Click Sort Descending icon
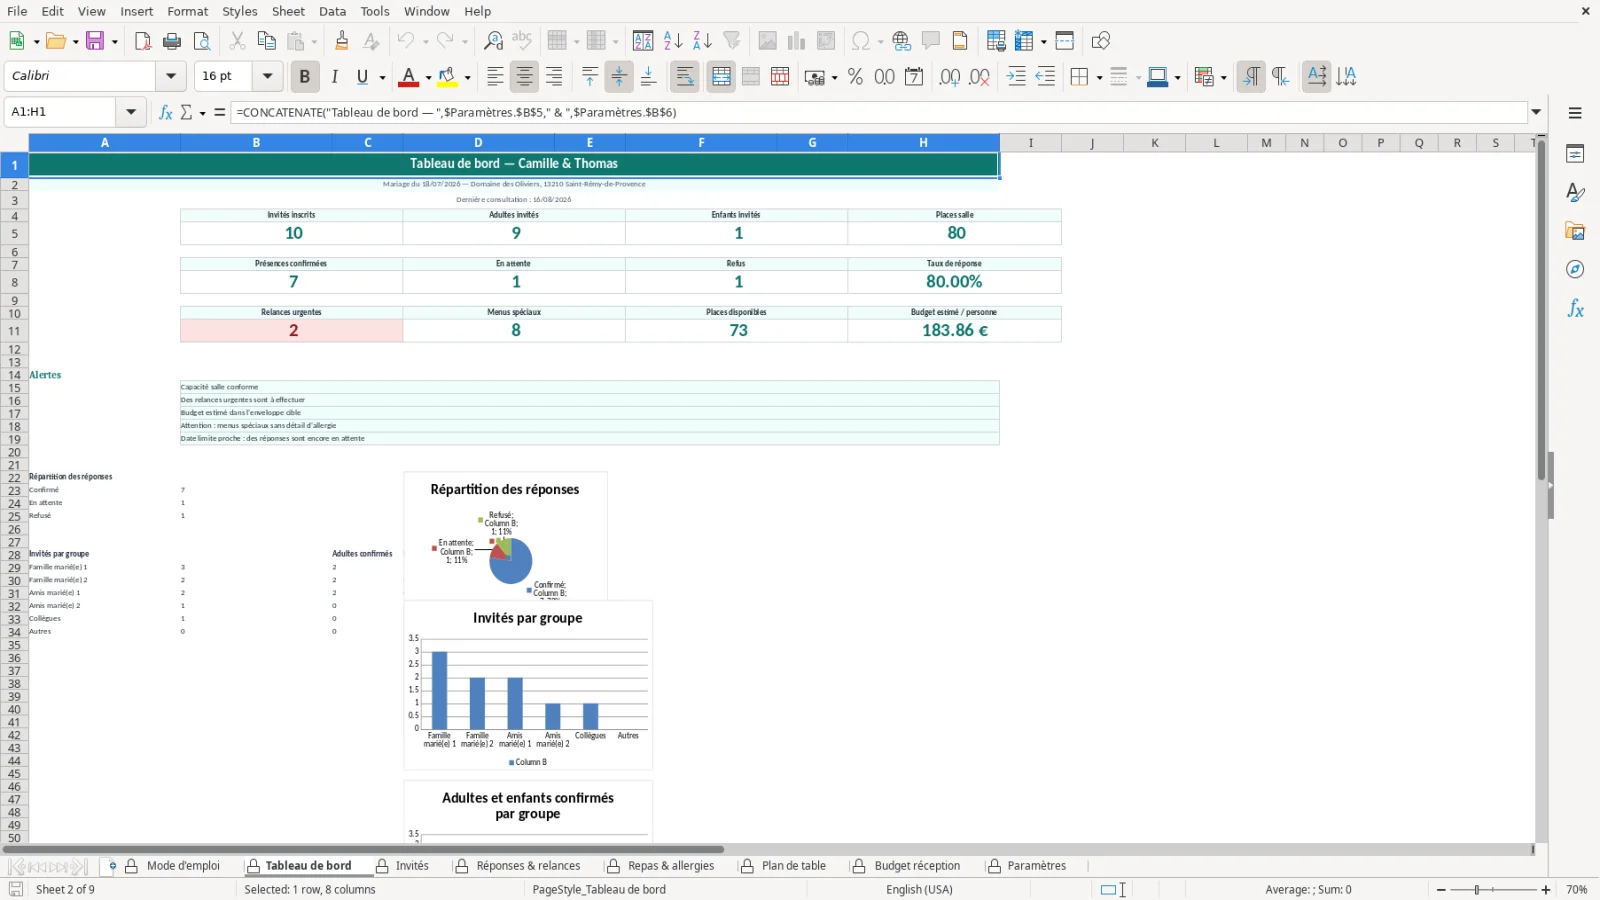 click(x=702, y=41)
